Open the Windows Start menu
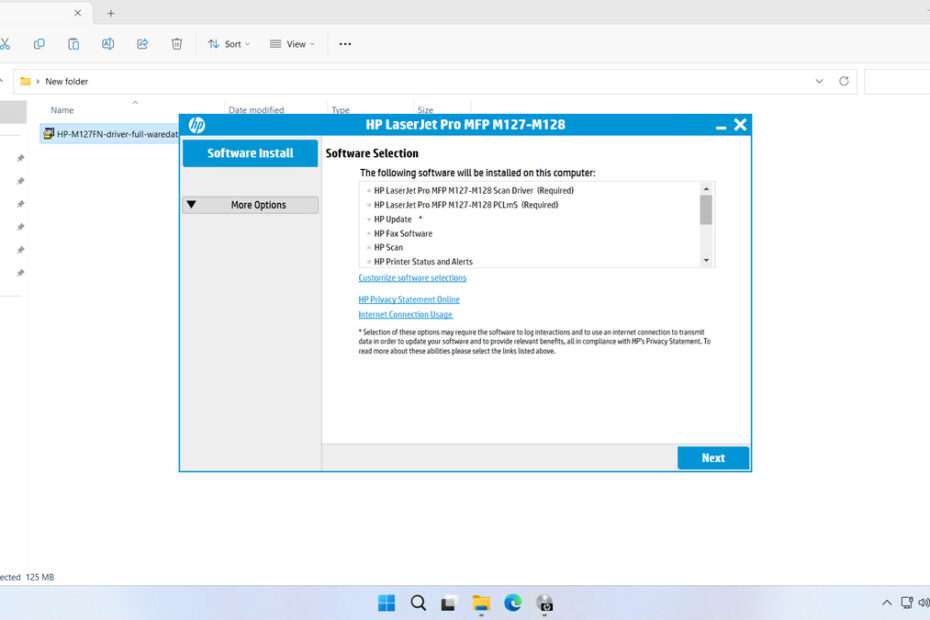This screenshot has height=620, width=930. 386,602
